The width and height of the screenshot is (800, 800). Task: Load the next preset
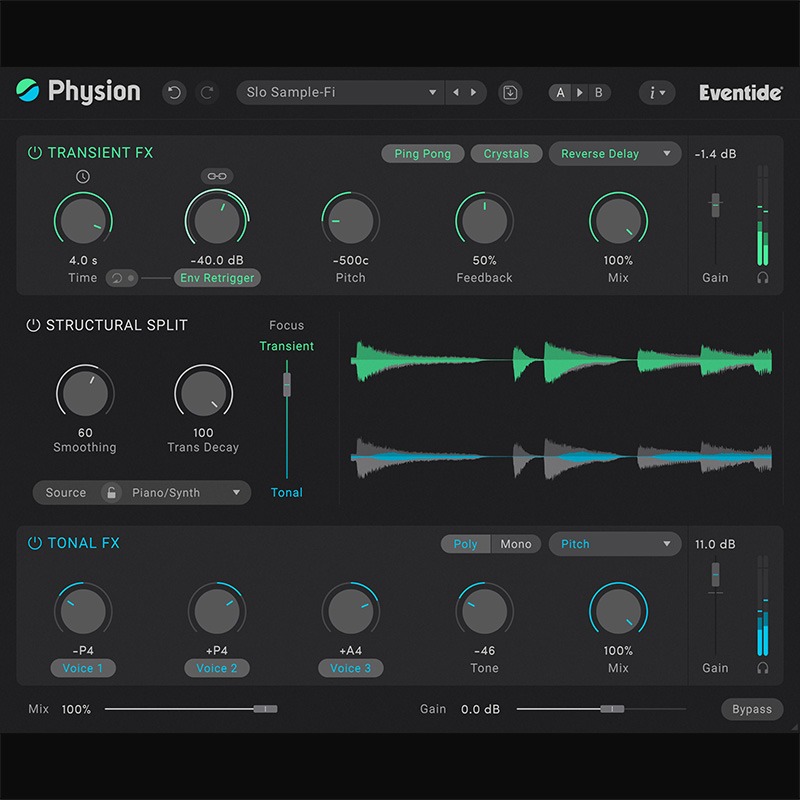(x=473, y=92)
